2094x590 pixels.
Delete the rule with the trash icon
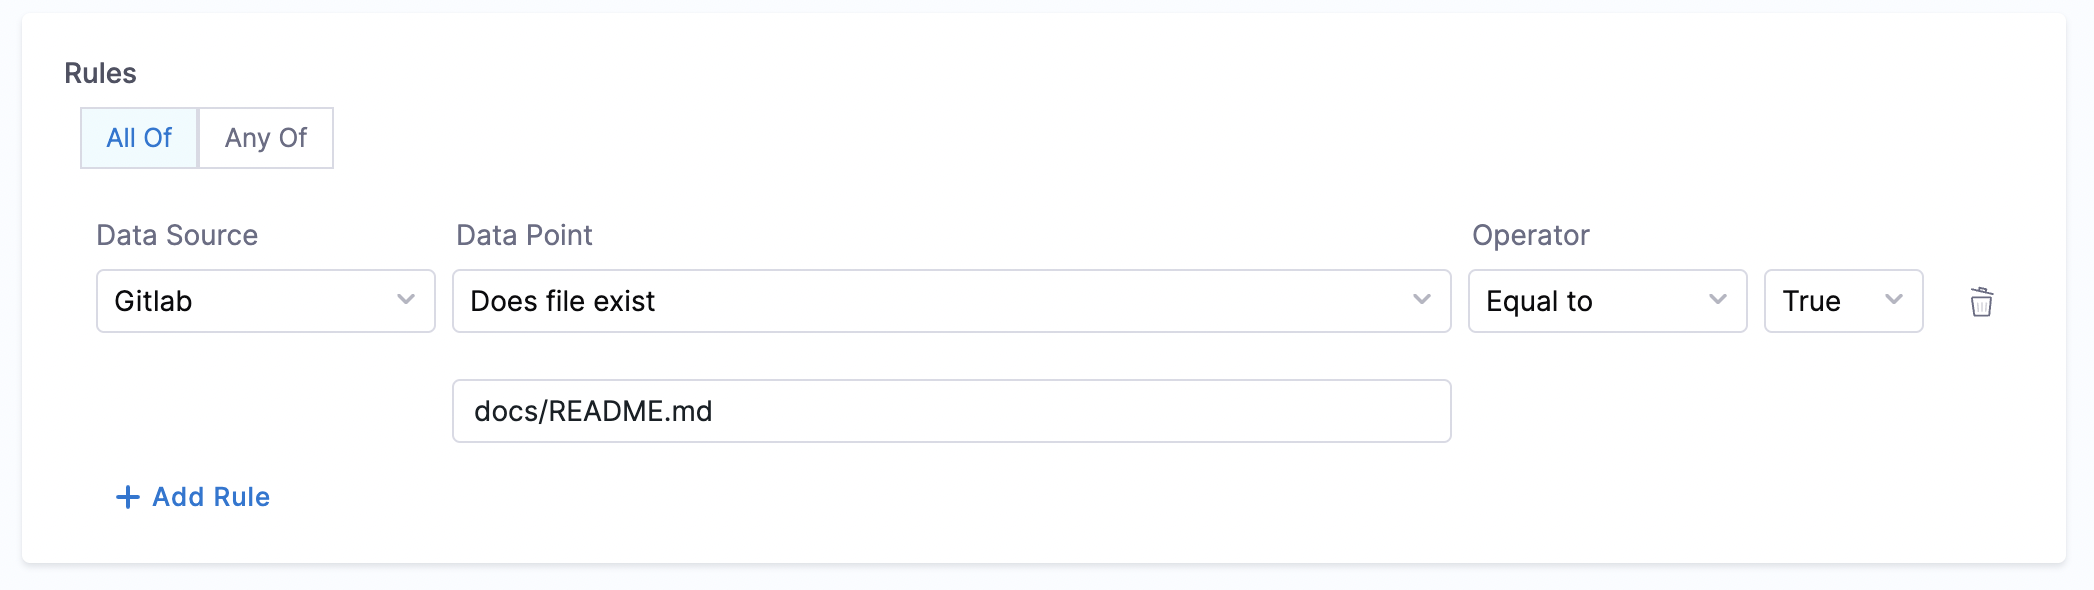click(1981, 302)
